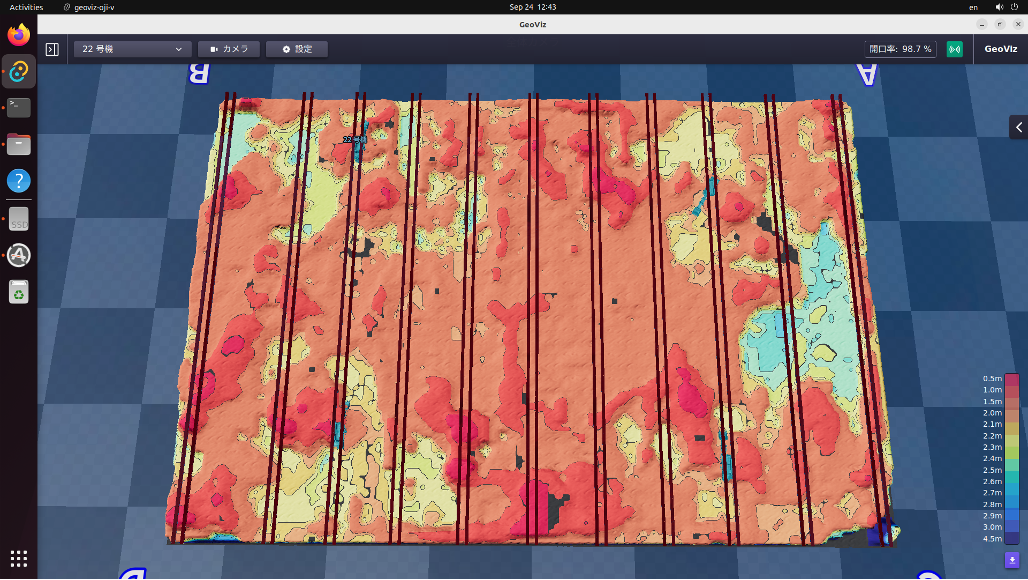Open the Help icon in dock
Screen dimensions: 1028x580
[19, 181]
